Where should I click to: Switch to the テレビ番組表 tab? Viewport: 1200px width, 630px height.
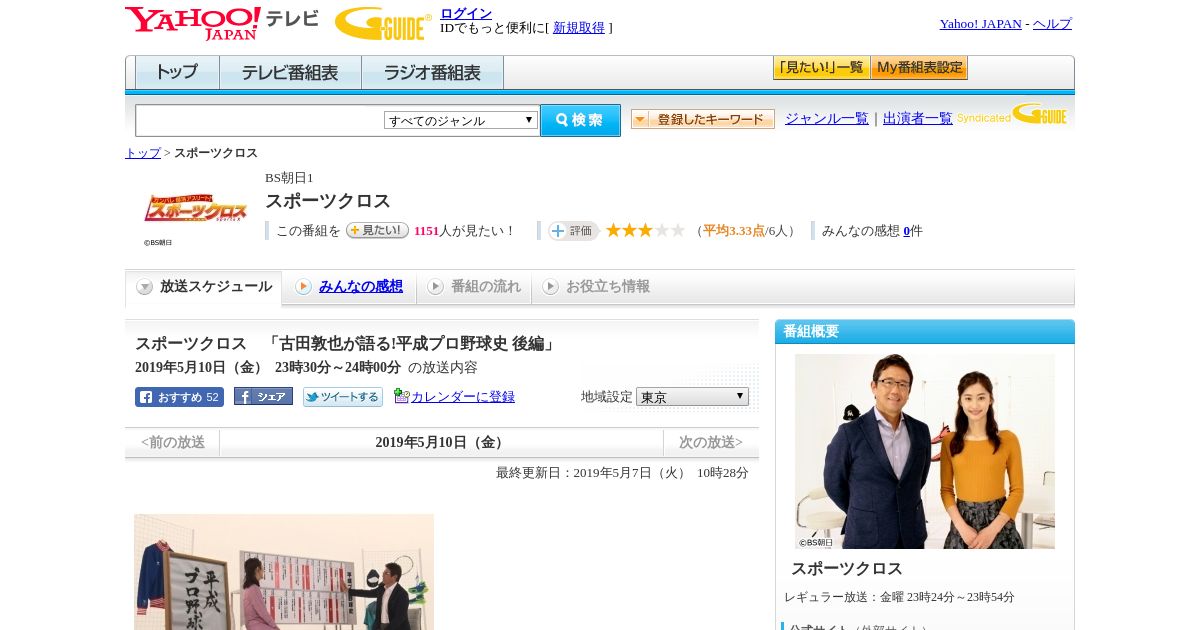290,73
